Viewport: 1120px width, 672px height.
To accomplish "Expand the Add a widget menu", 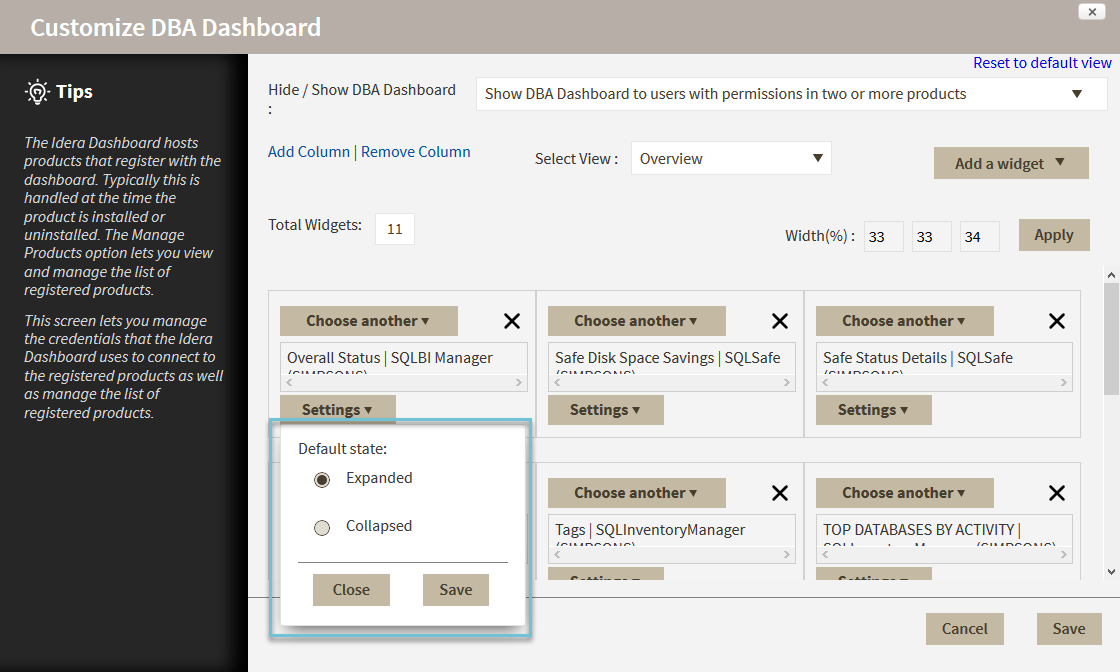I will pos(1010,163).
